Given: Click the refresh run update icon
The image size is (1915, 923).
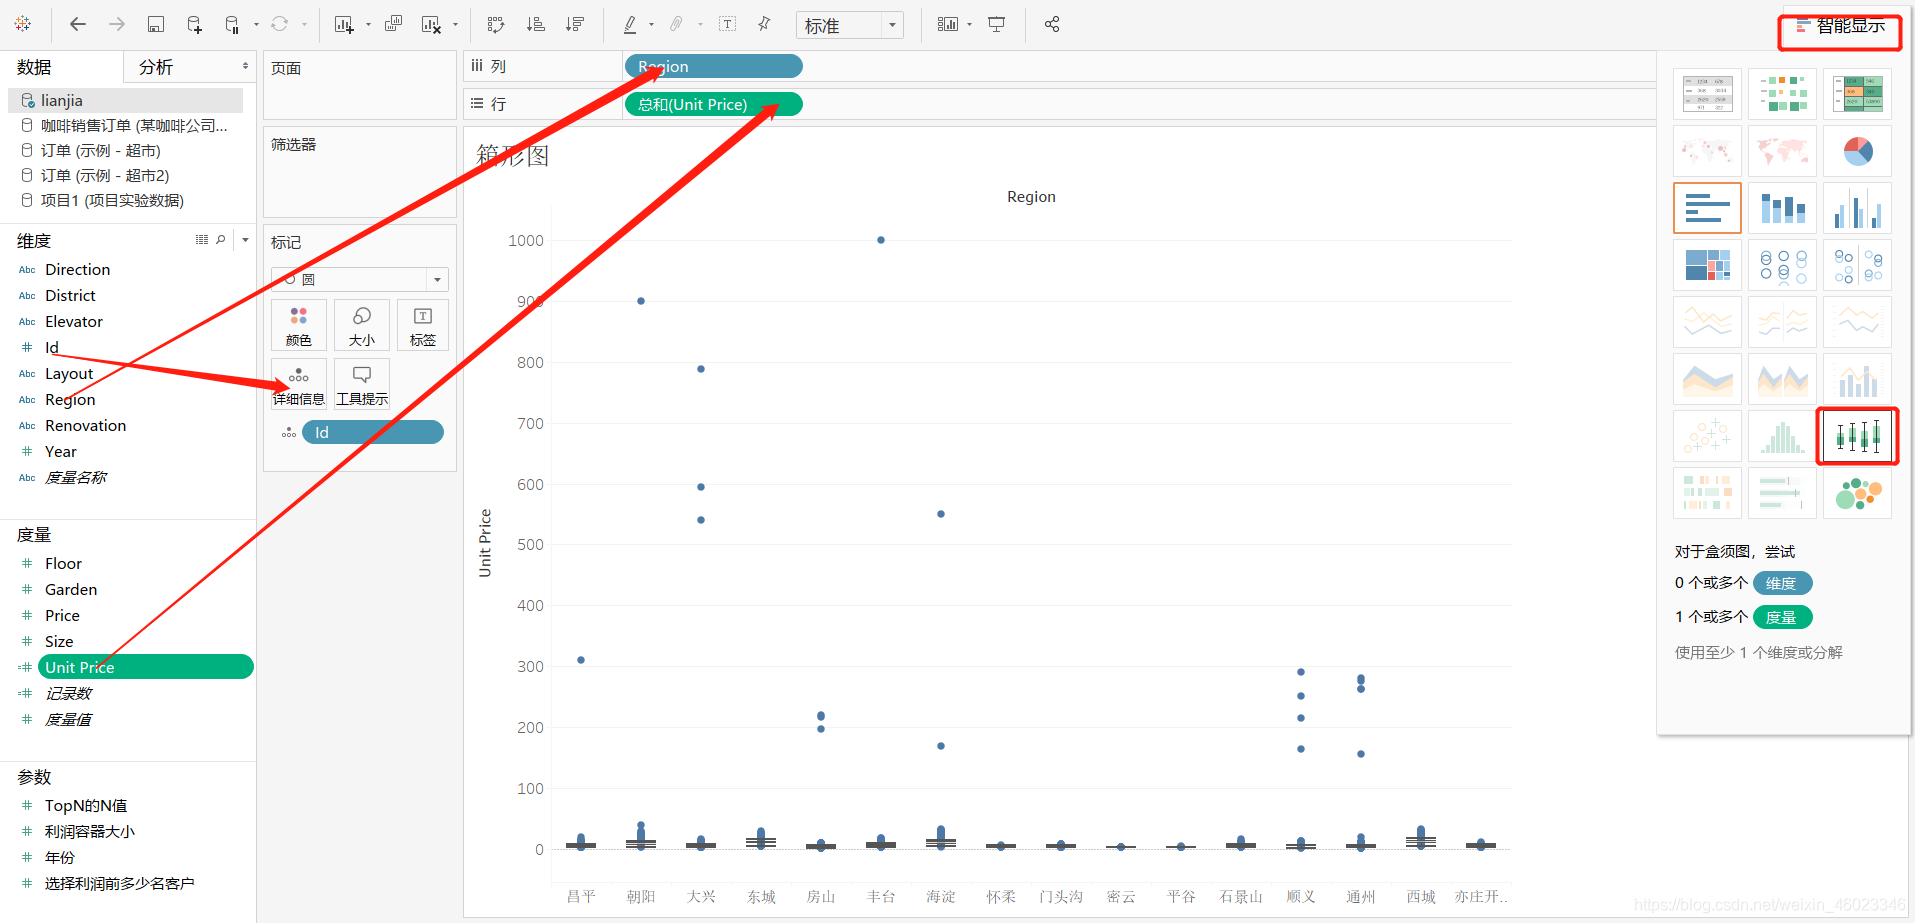Looking at the screenshot, I should point(280,24).
